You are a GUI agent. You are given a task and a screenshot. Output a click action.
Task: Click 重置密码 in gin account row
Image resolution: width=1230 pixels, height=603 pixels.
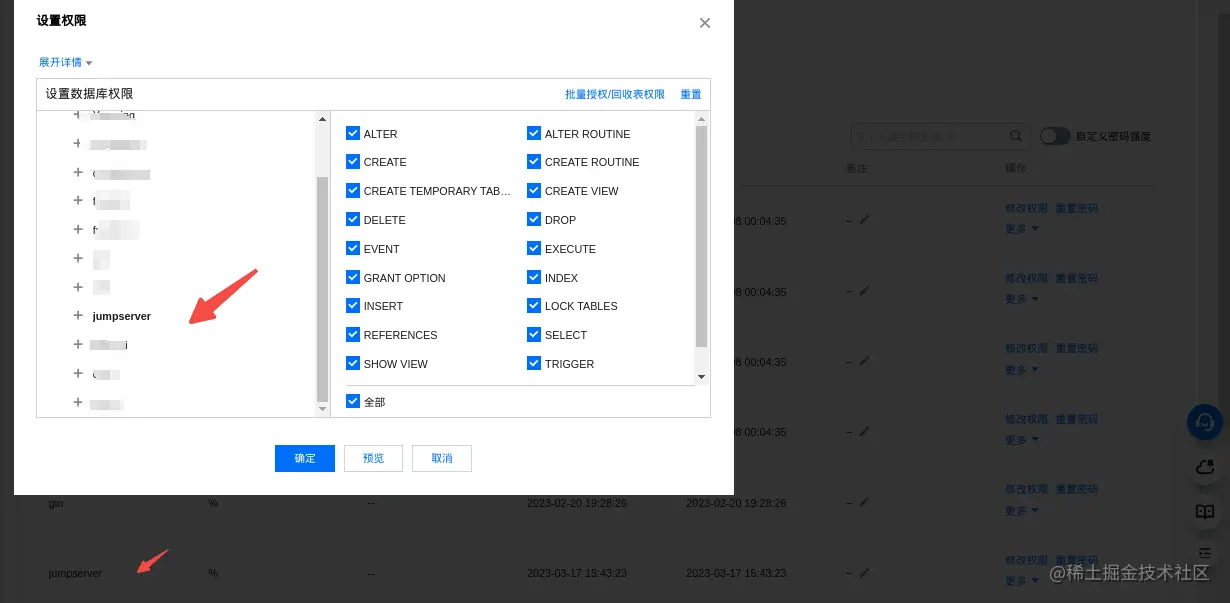[1077, 490]
